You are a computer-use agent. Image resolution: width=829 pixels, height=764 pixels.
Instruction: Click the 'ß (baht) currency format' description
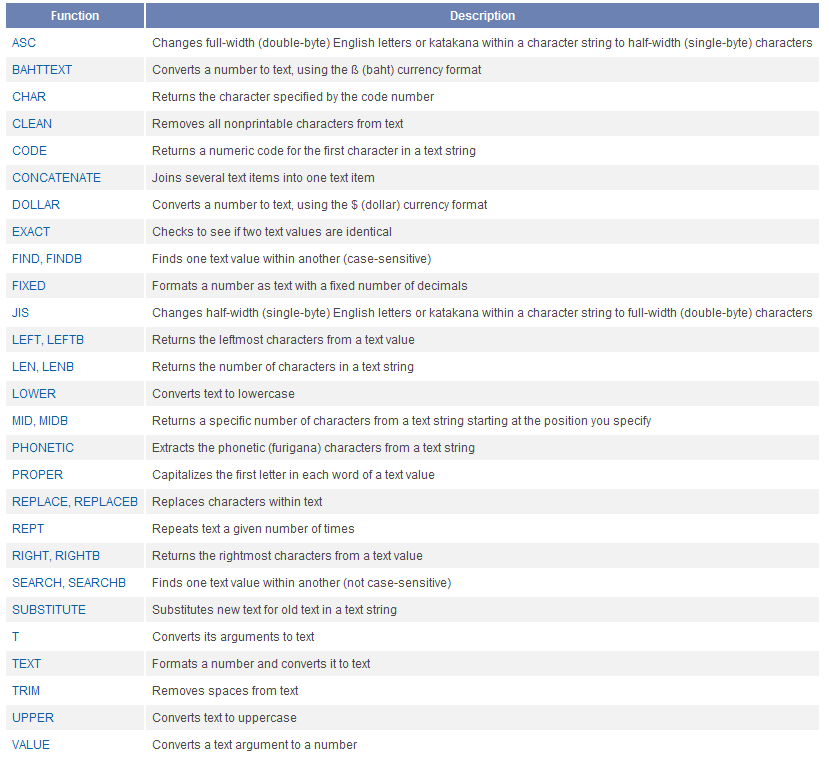[317, 70]
